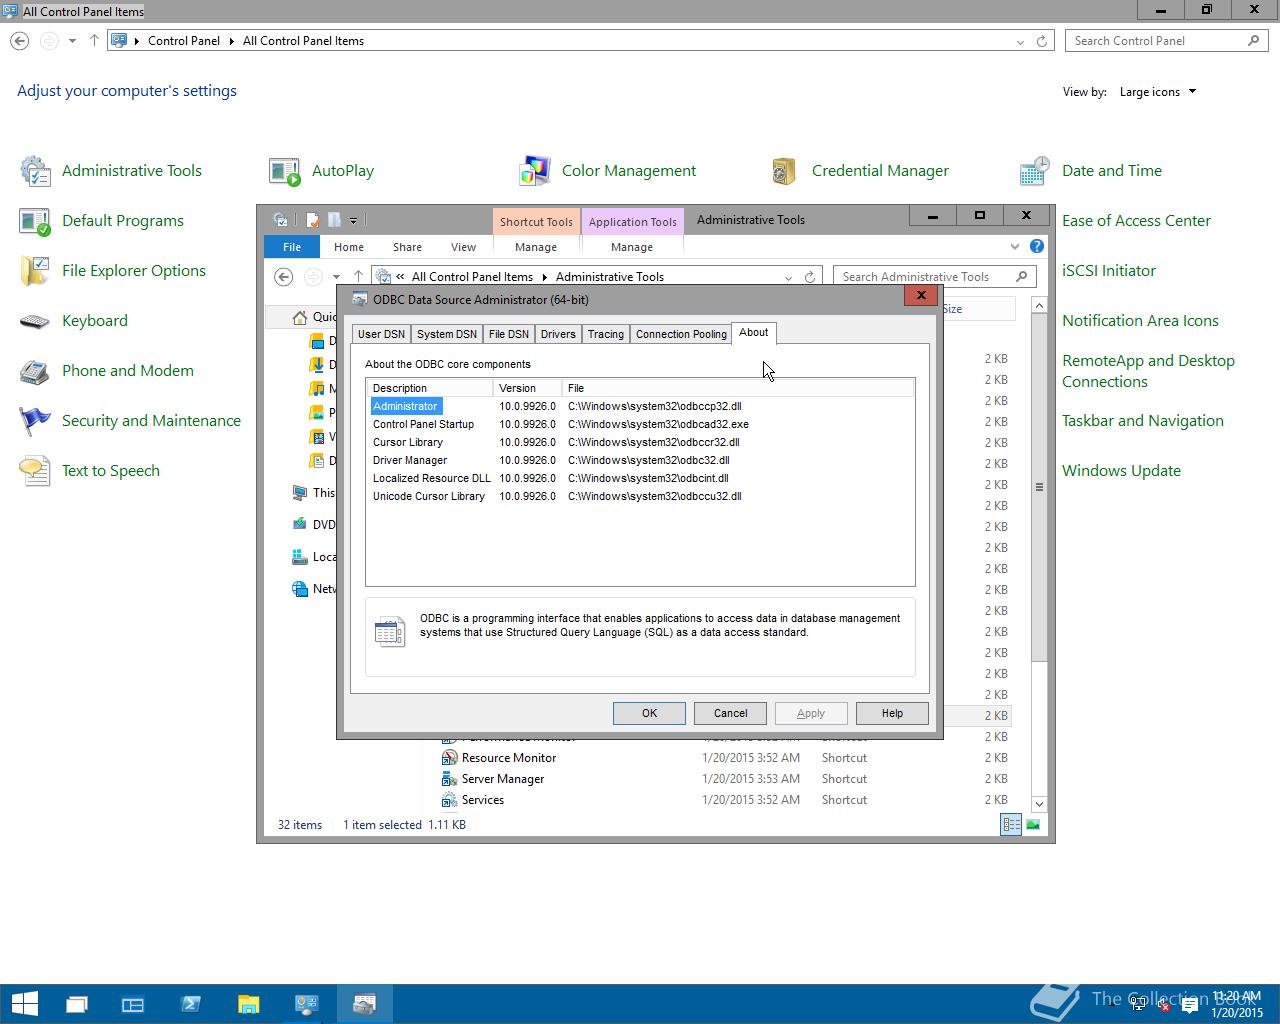Open the File Explorer Options icon
This screenshot has height=1024, width=1280.
click(35, 271)
